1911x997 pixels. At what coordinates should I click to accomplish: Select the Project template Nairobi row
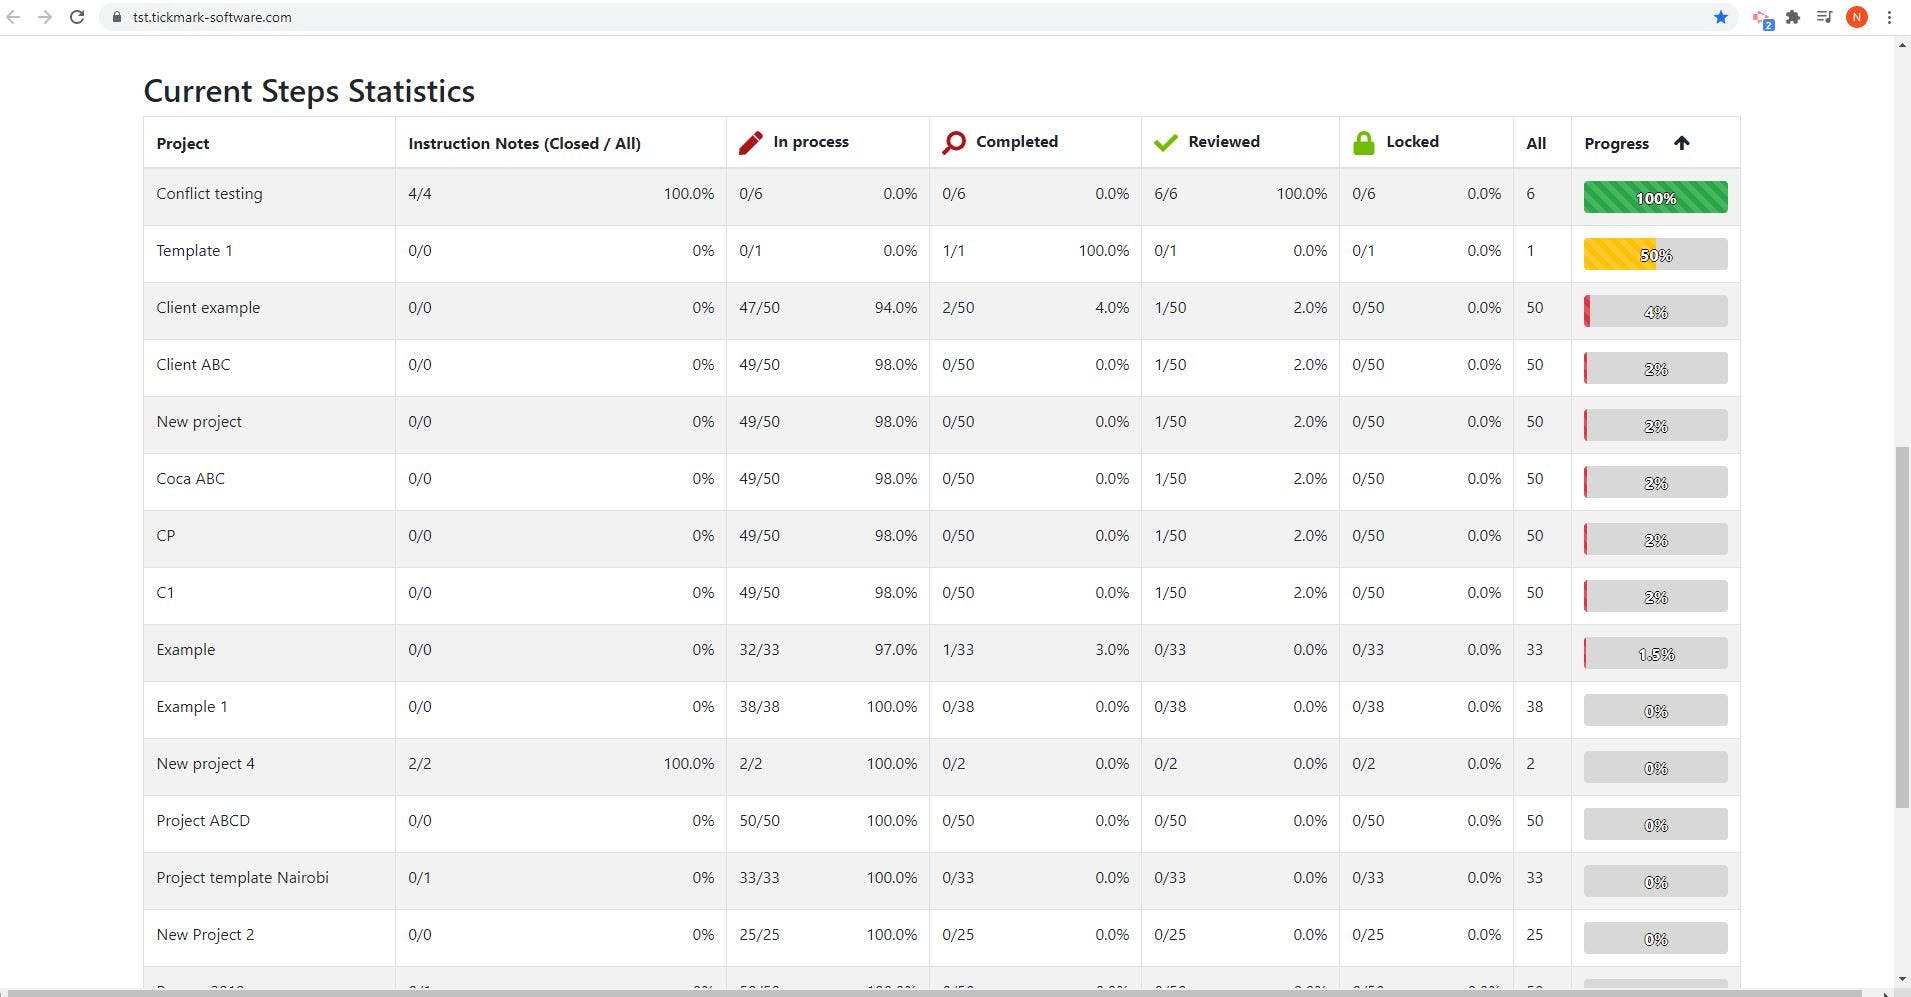(242, 878)
